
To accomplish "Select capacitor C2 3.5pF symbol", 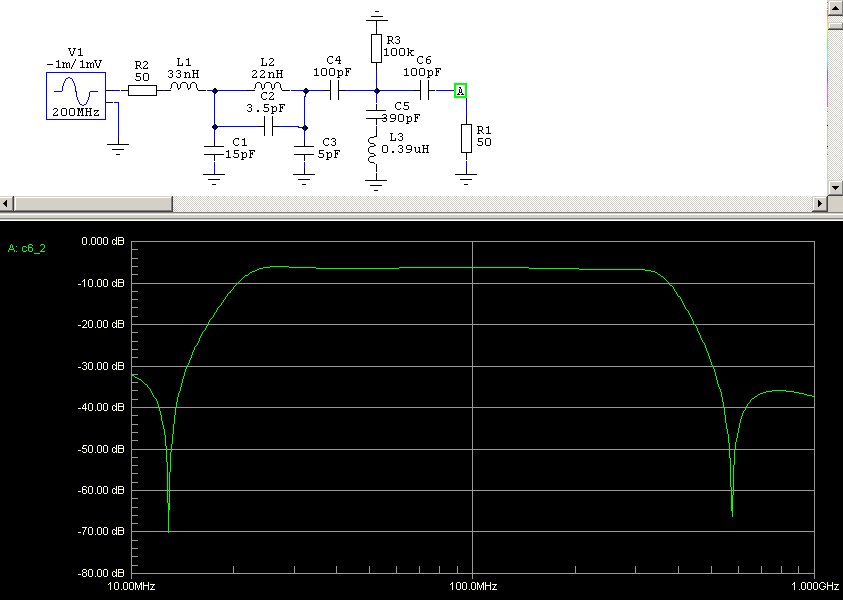I will coord(269,127).
